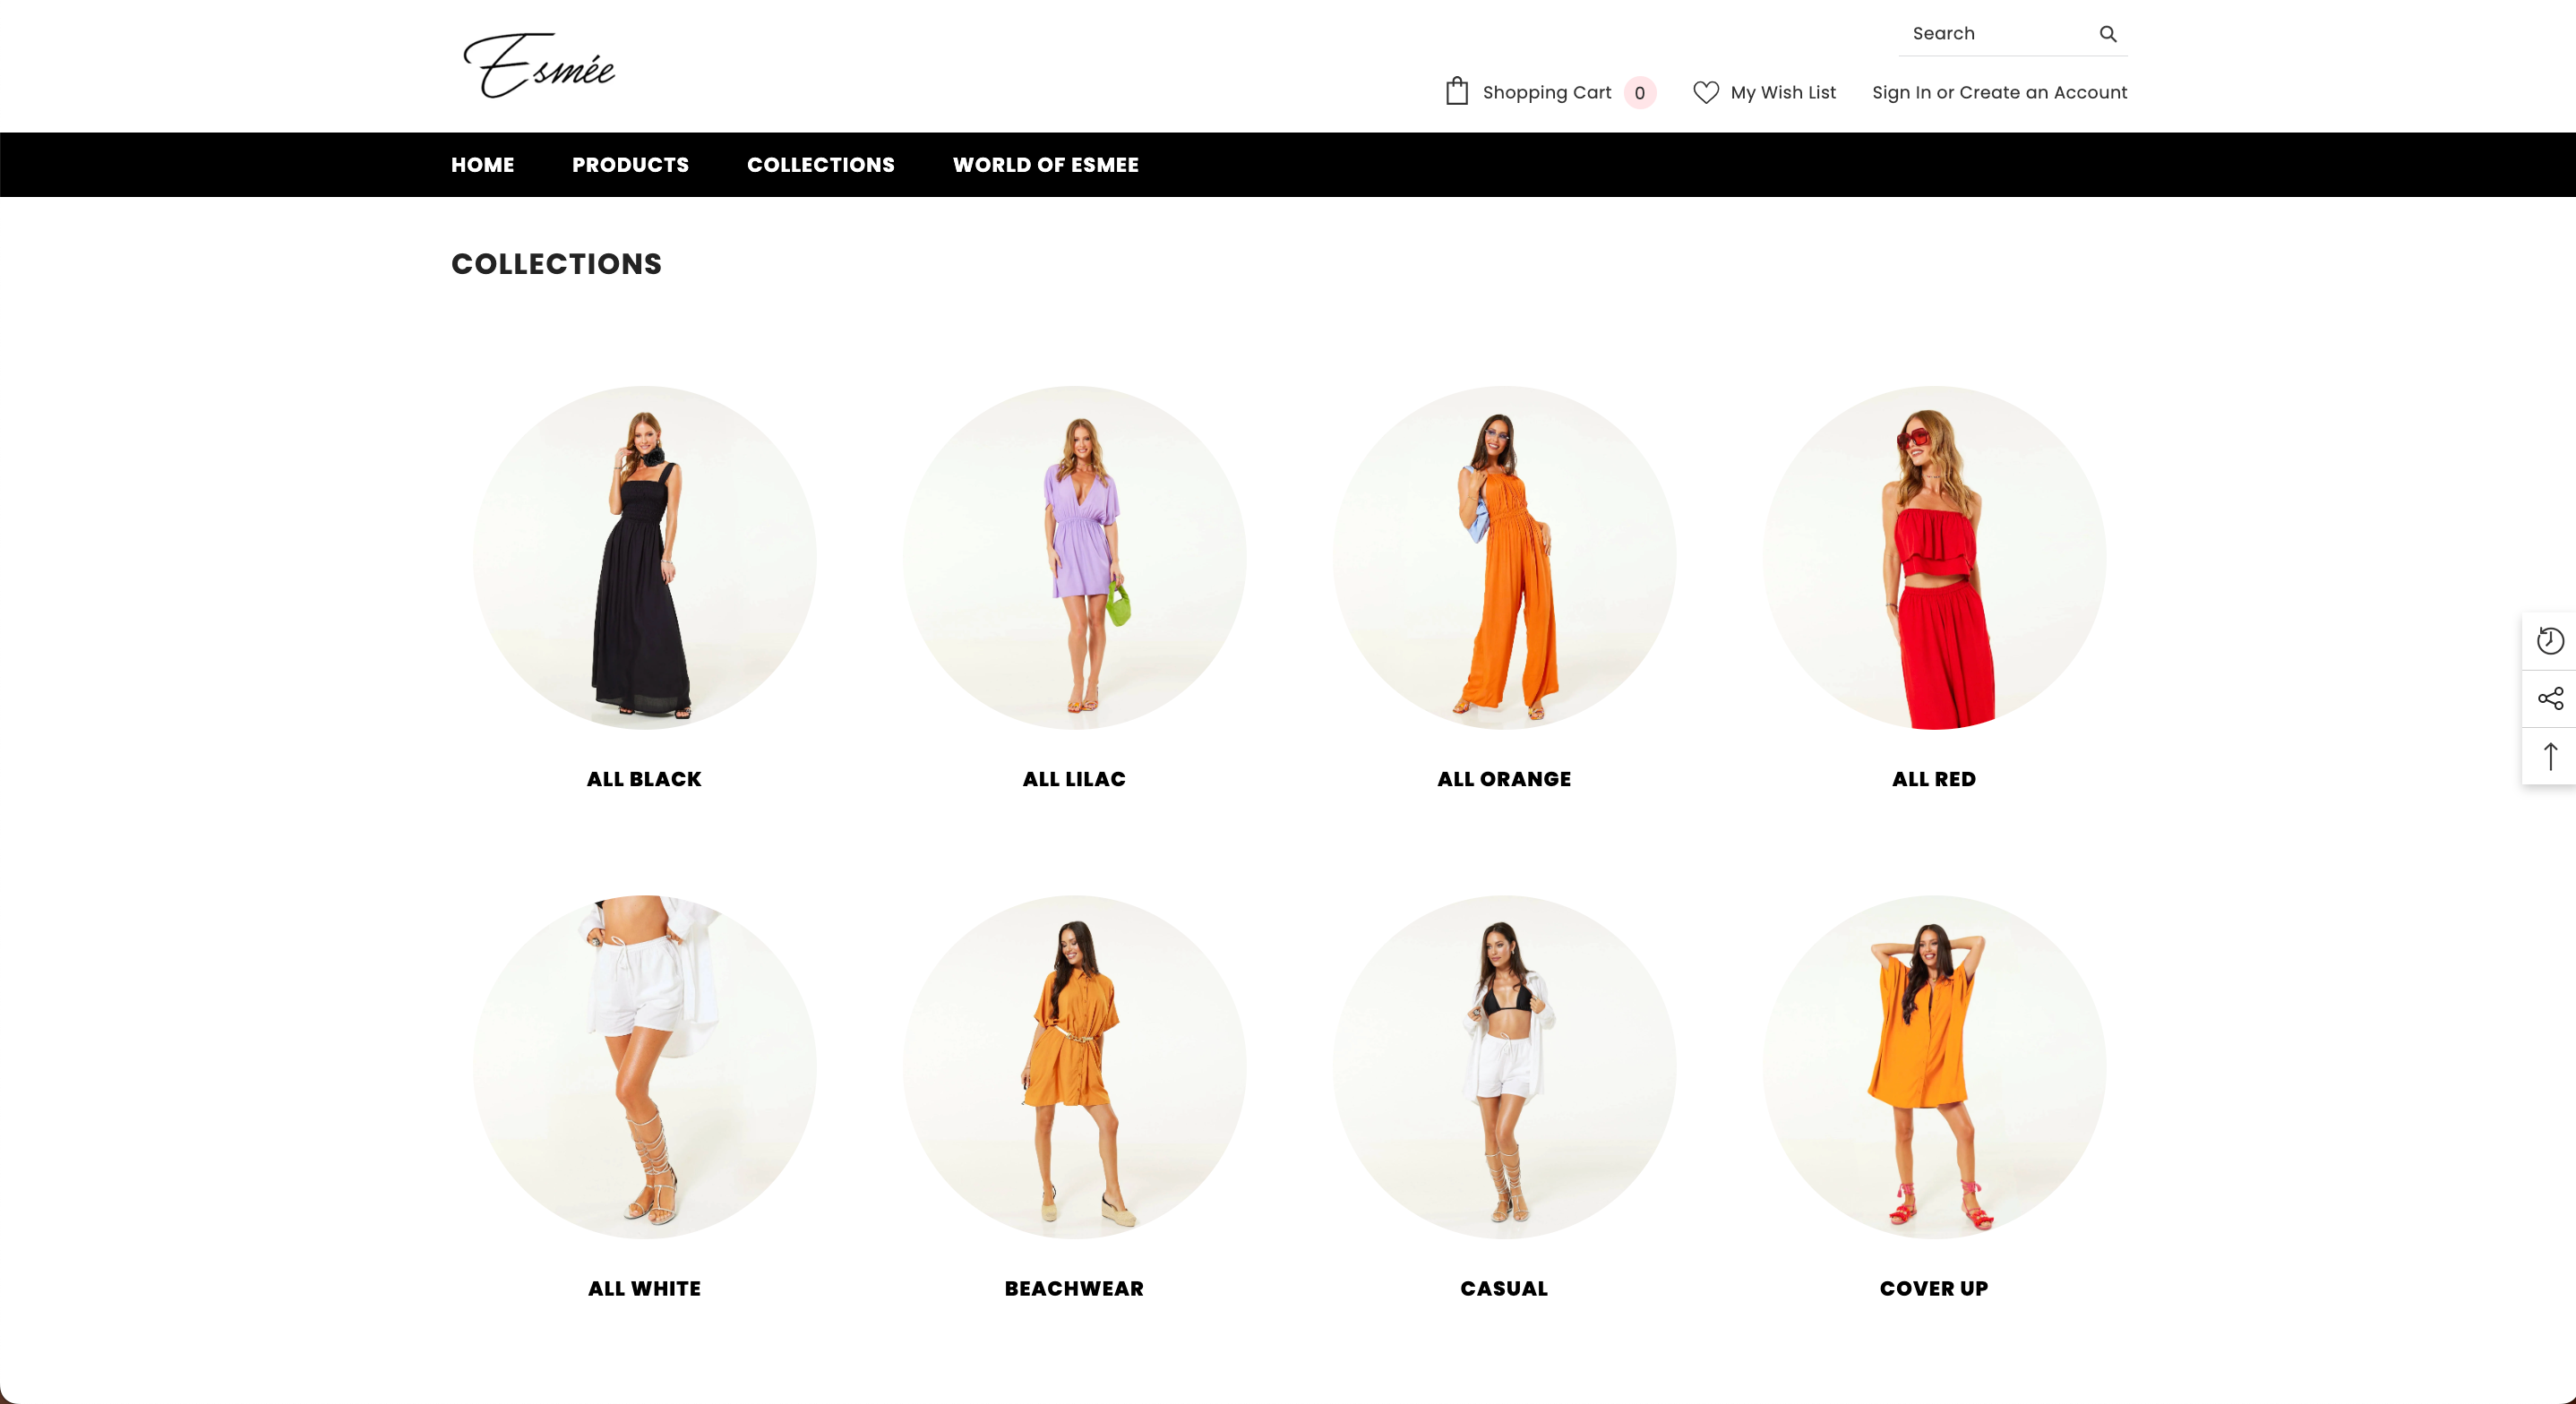
Task: Open the recently viewed clock icon
Action: [2549, 641]
